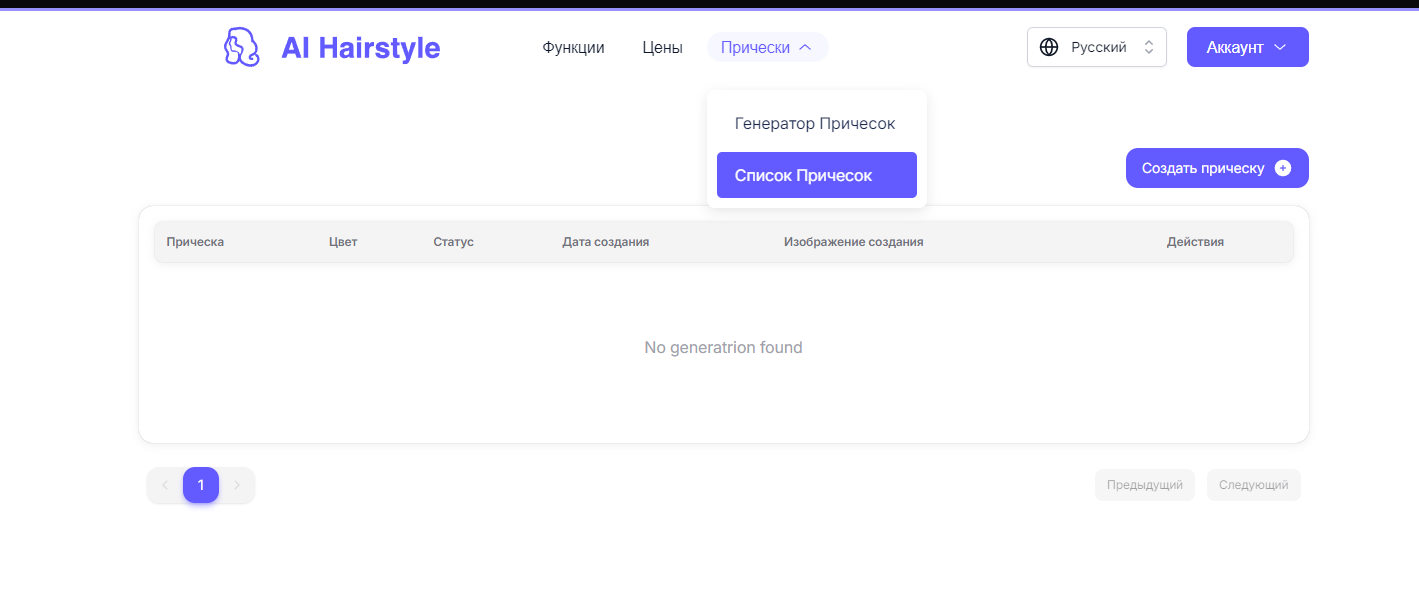Expand the Аккаунт dropdown button
1419x604 pixels.
coord(1248,47)
